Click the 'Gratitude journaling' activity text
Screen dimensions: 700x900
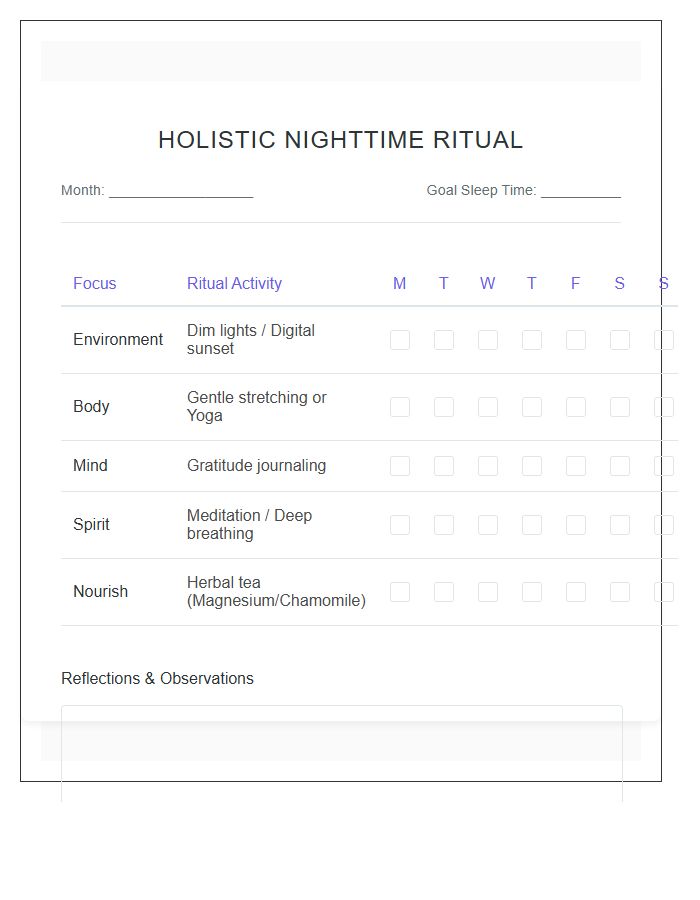pyautogui.click(x=256, y=465)
